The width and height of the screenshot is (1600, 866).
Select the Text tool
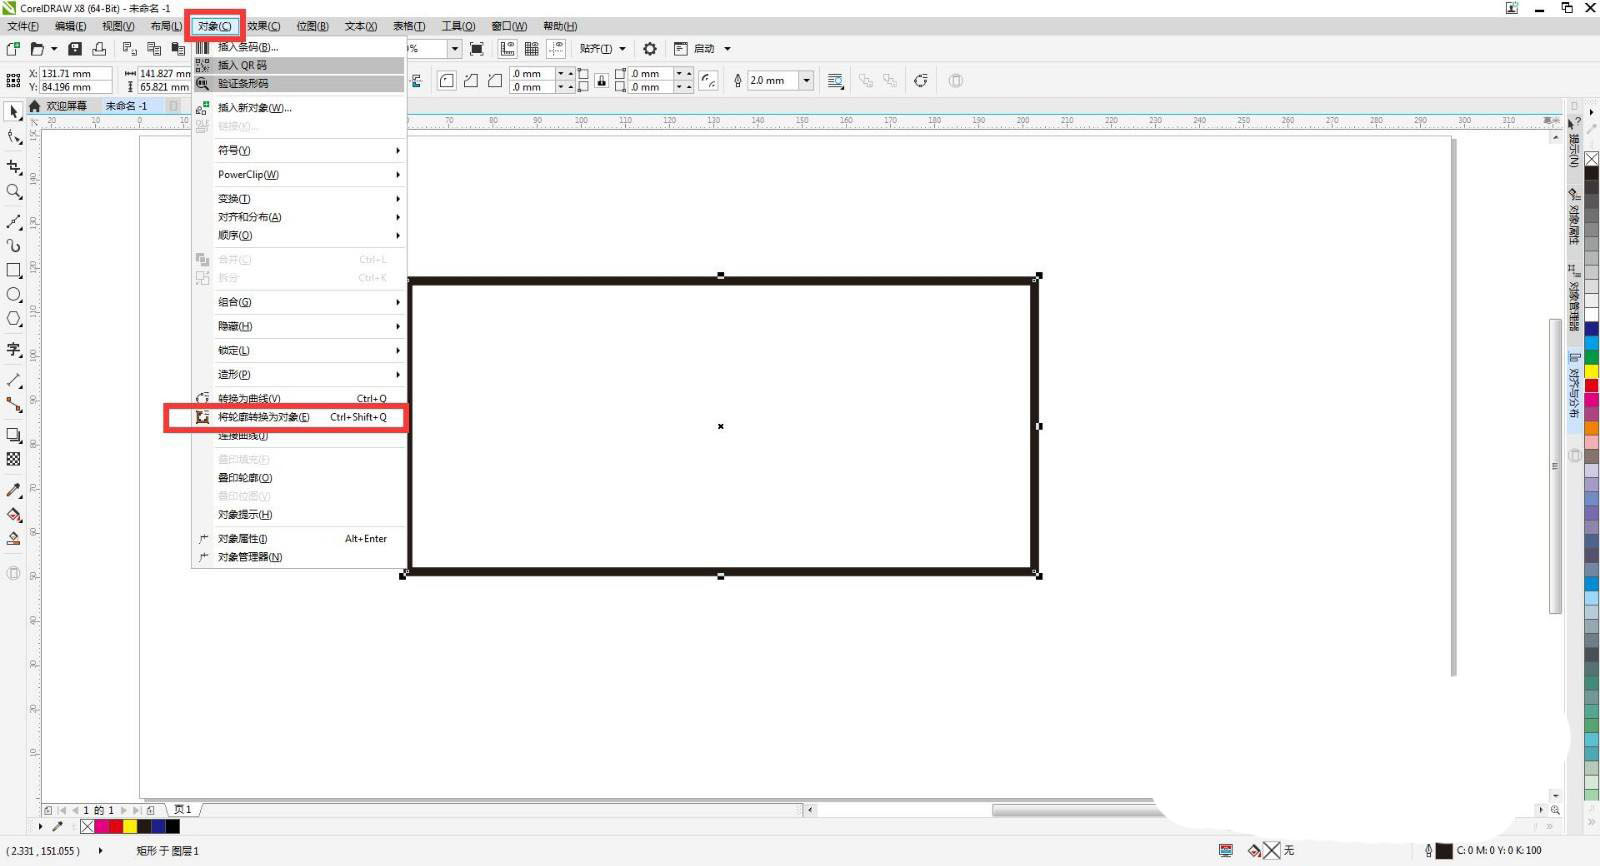(14, 349)
